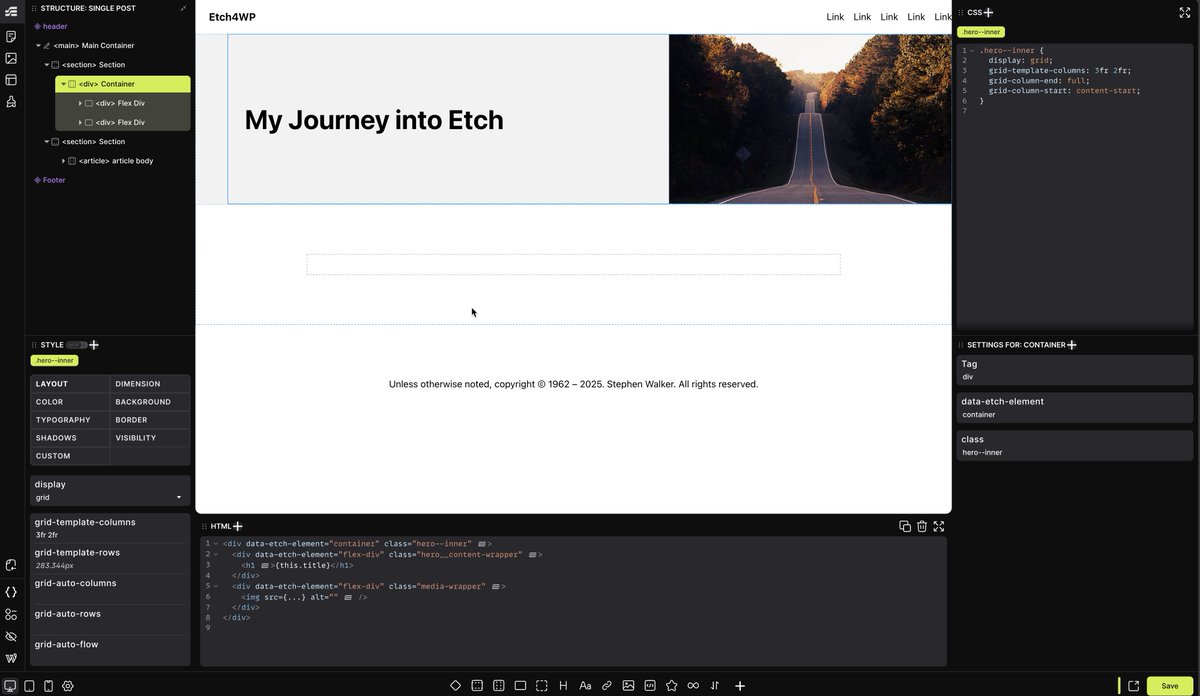The image size is (1200, 696).
Task: Collapse line 1 .hero--inner rule in CSS editor
Action: (x=972, y=50)
